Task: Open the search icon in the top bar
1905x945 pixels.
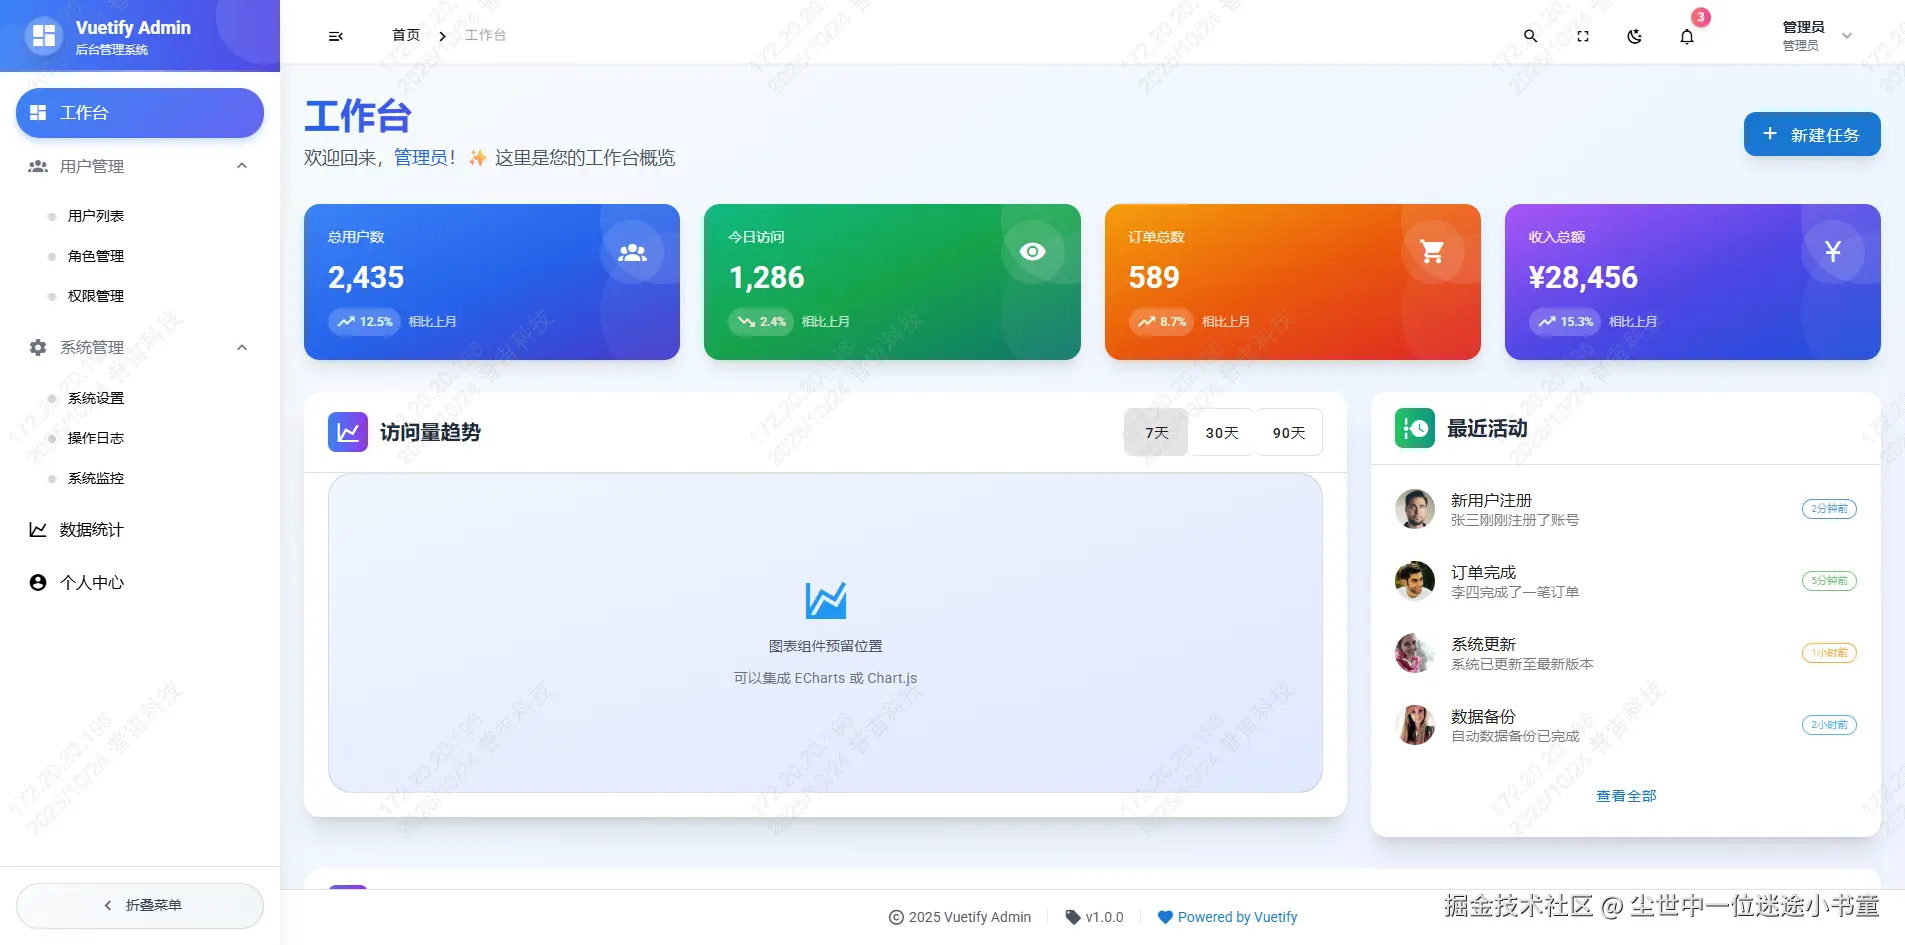Action: [1530, 35]
